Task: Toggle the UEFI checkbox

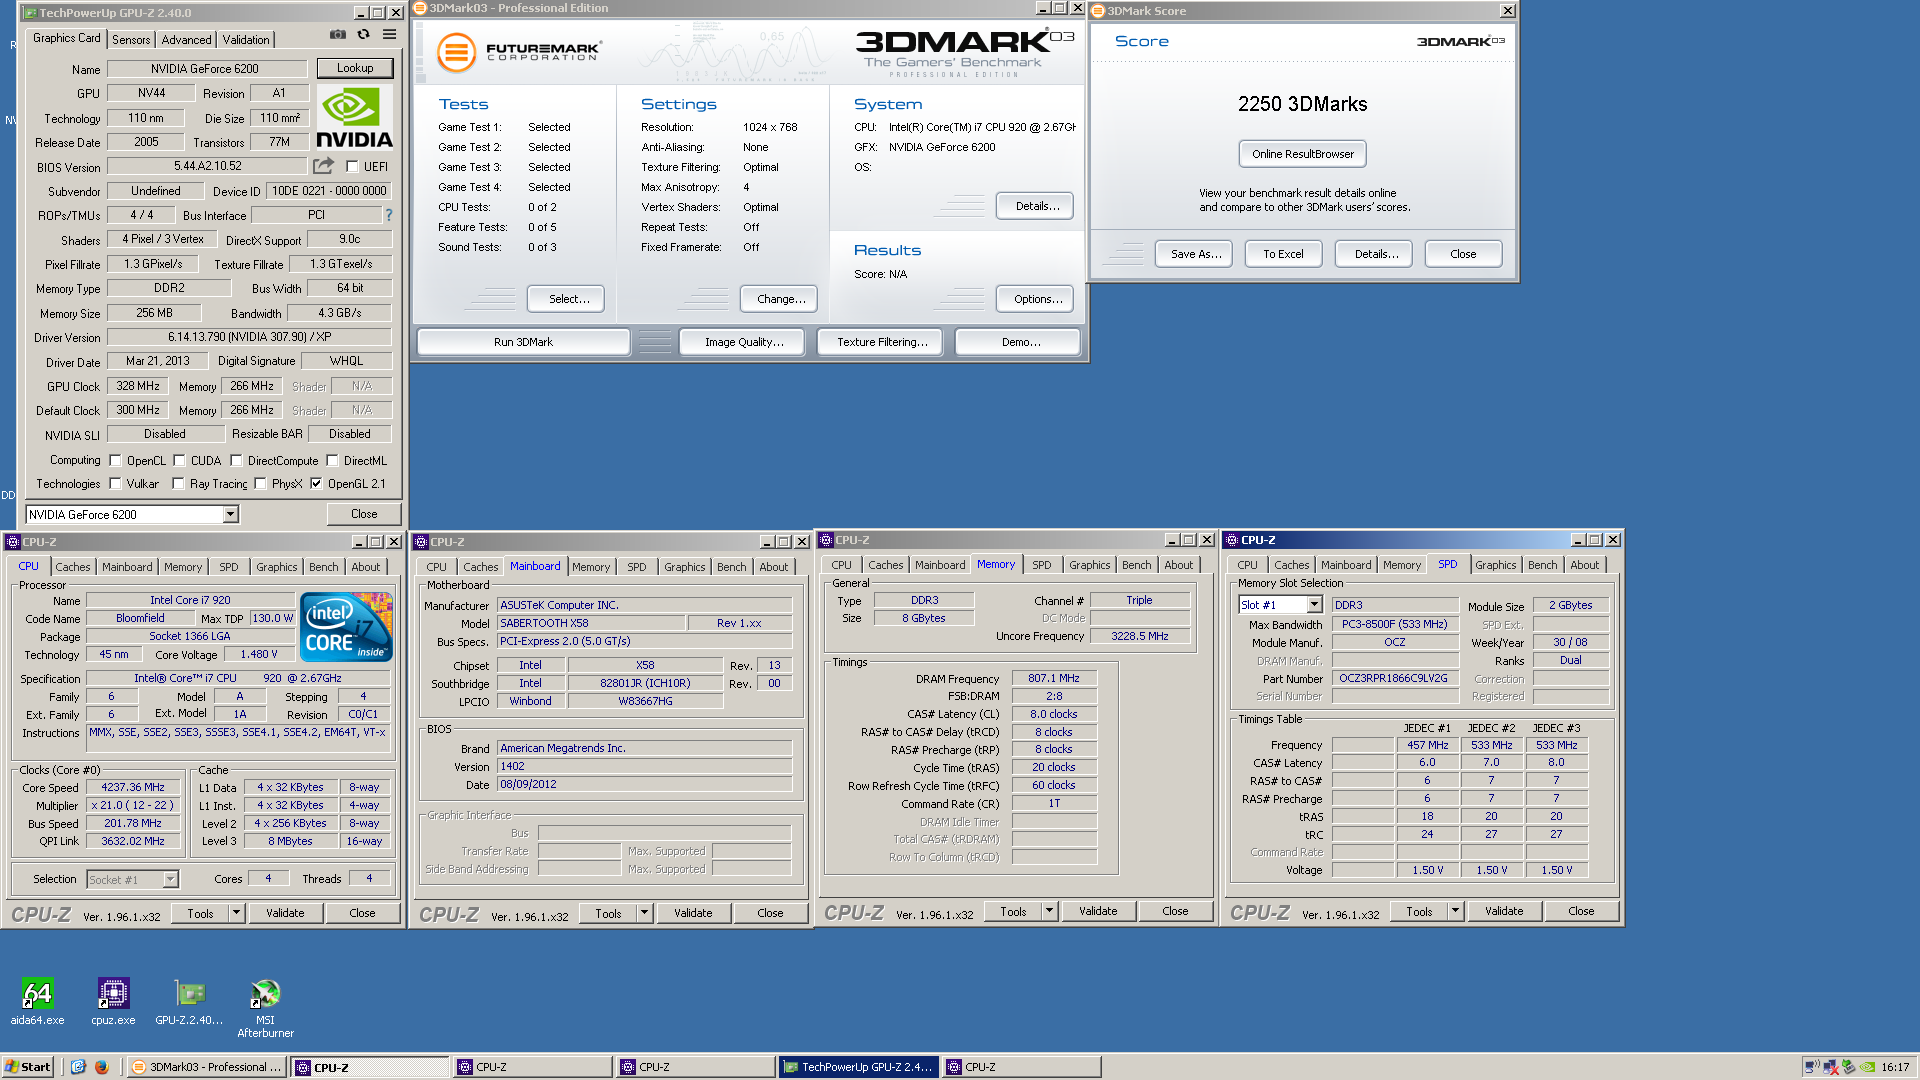Action: tap(352, 167)
